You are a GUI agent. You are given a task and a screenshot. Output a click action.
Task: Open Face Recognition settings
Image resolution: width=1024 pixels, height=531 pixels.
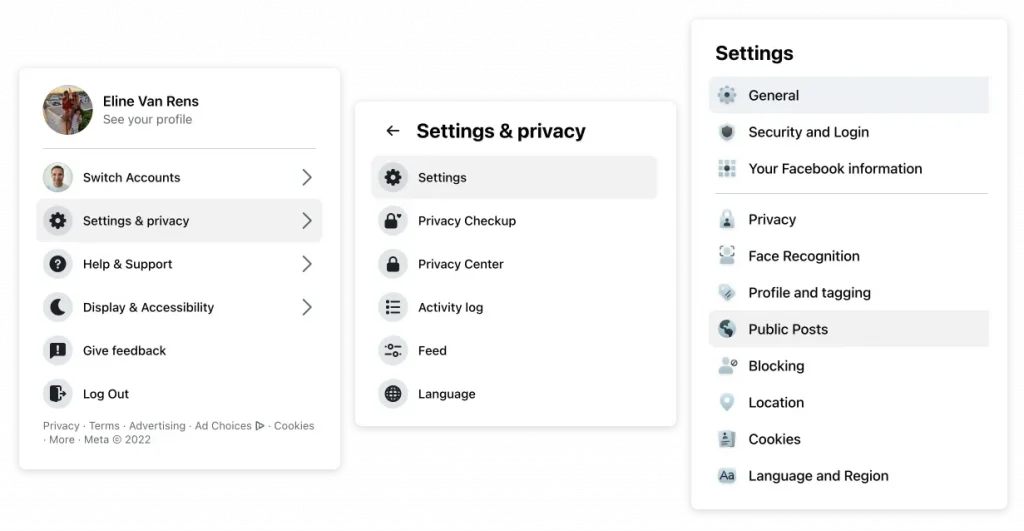pyautogui.click(x=803, y=256)
